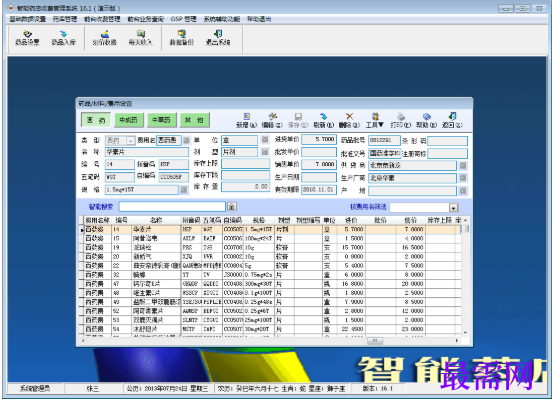
Task: Select the table row numbered 52
Action: coord(271,311)
